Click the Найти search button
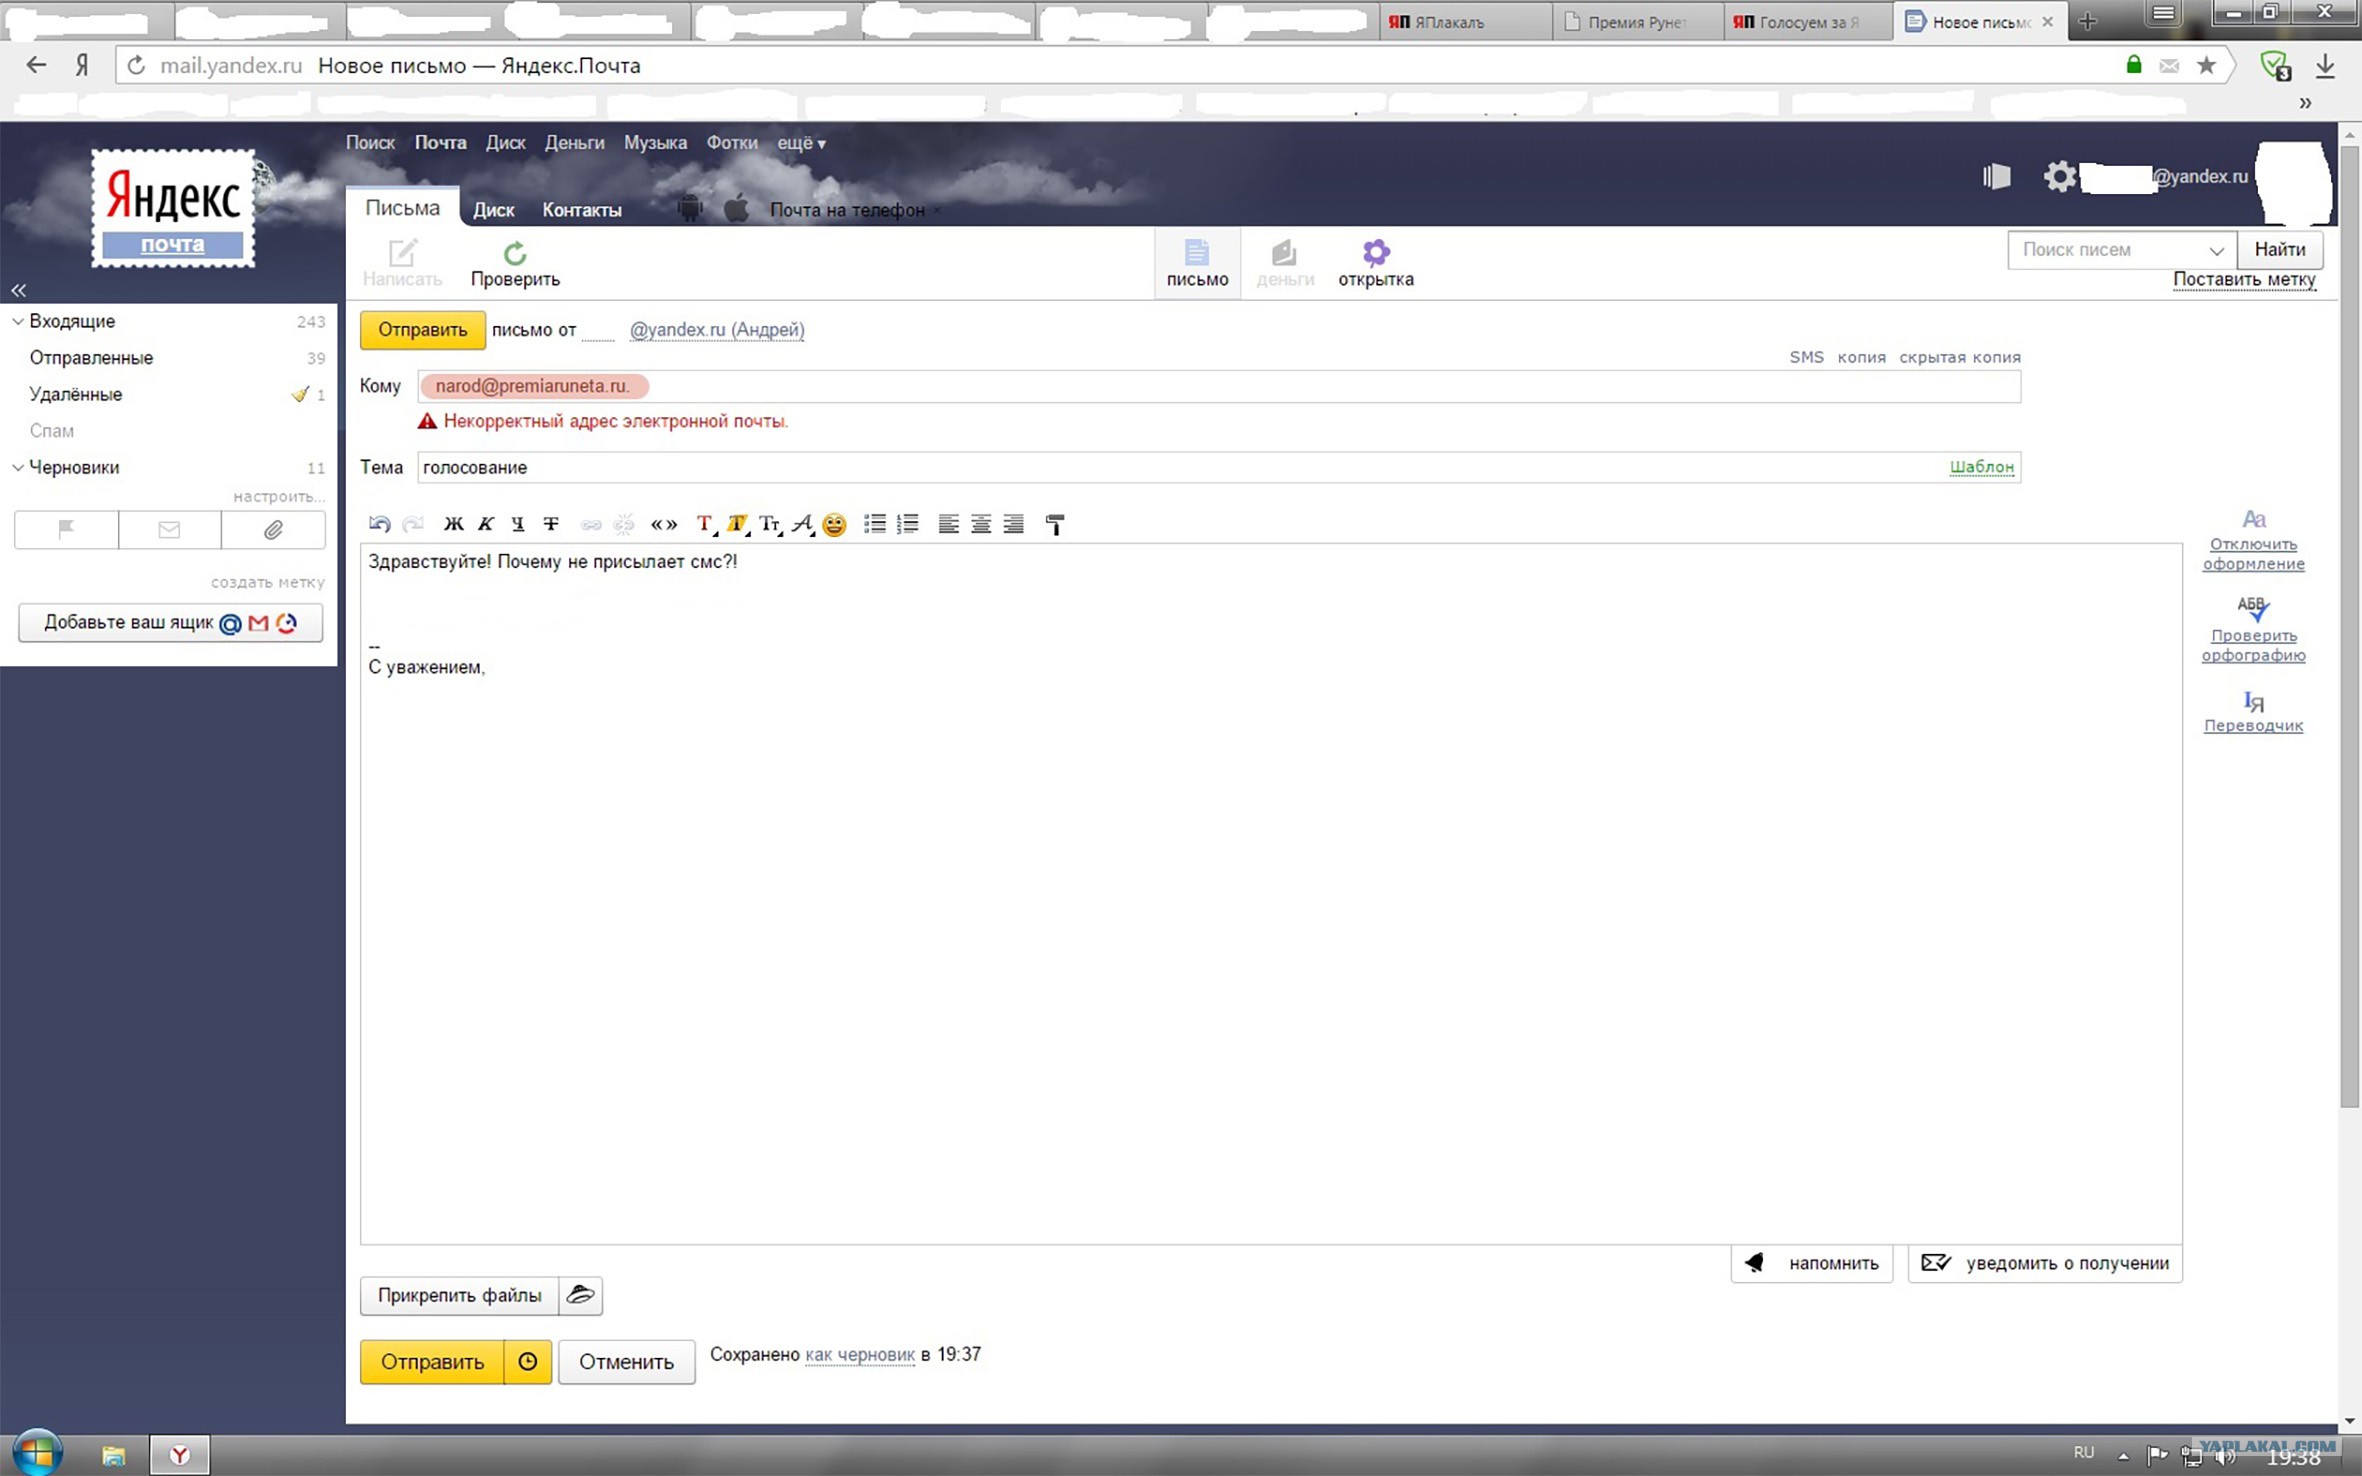Screen dimensions: 2362x1476 [x=2279, y=250]
